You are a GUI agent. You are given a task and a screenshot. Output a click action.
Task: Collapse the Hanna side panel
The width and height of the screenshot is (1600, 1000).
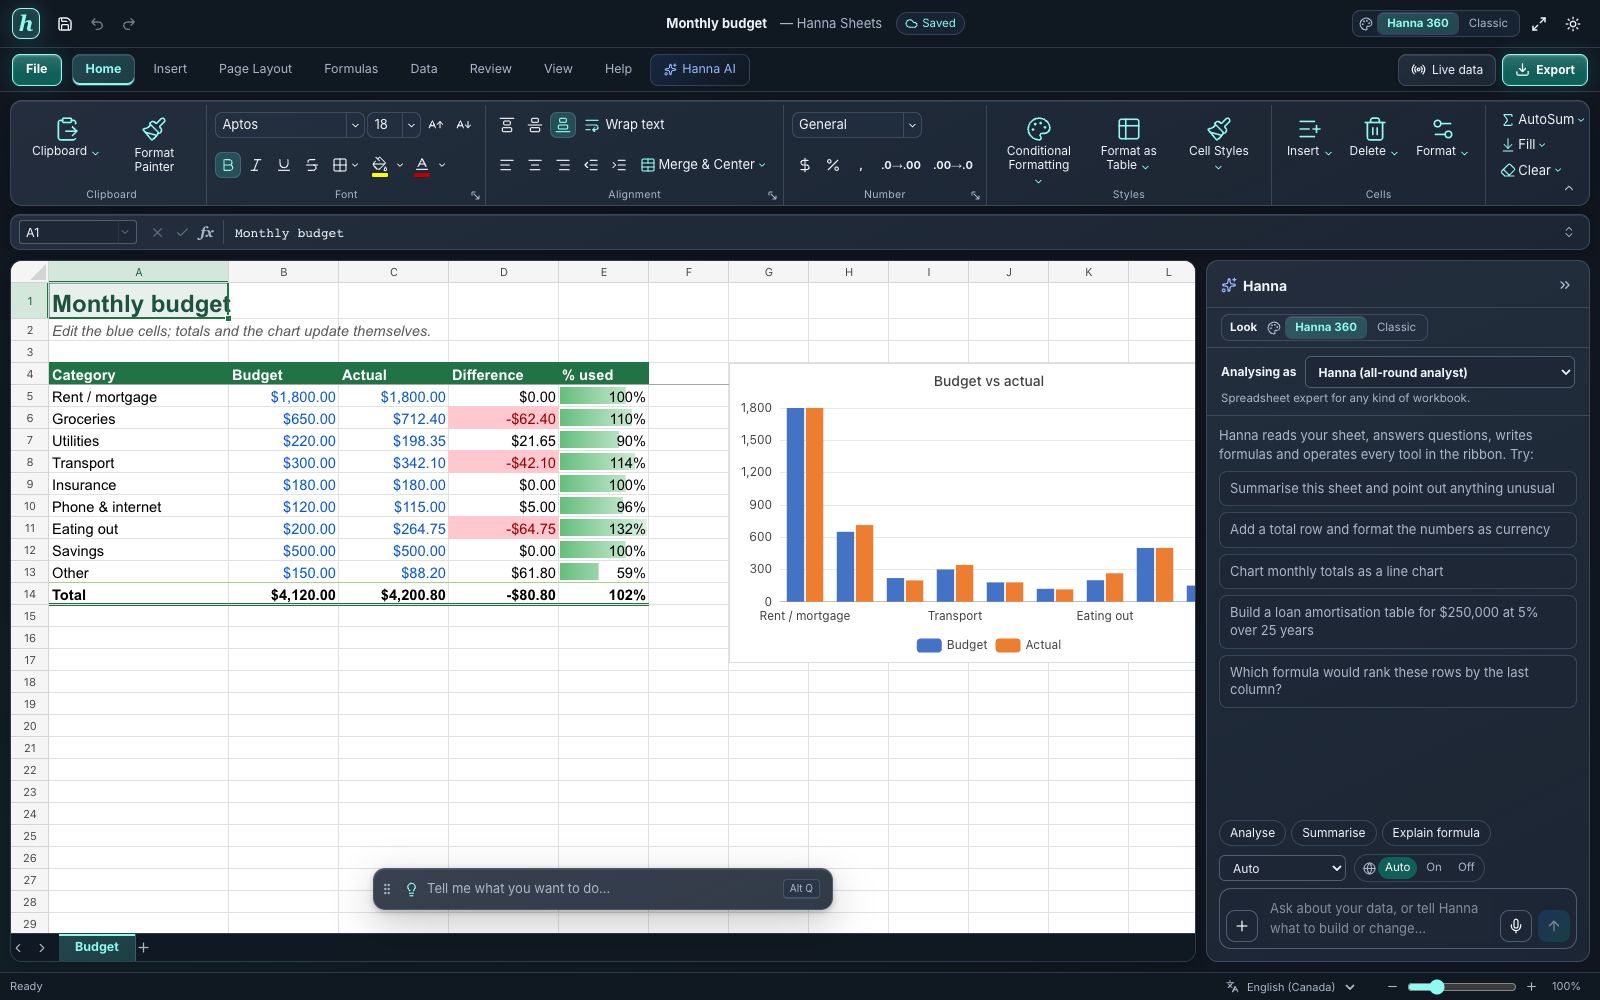[x=1565, y=286]
